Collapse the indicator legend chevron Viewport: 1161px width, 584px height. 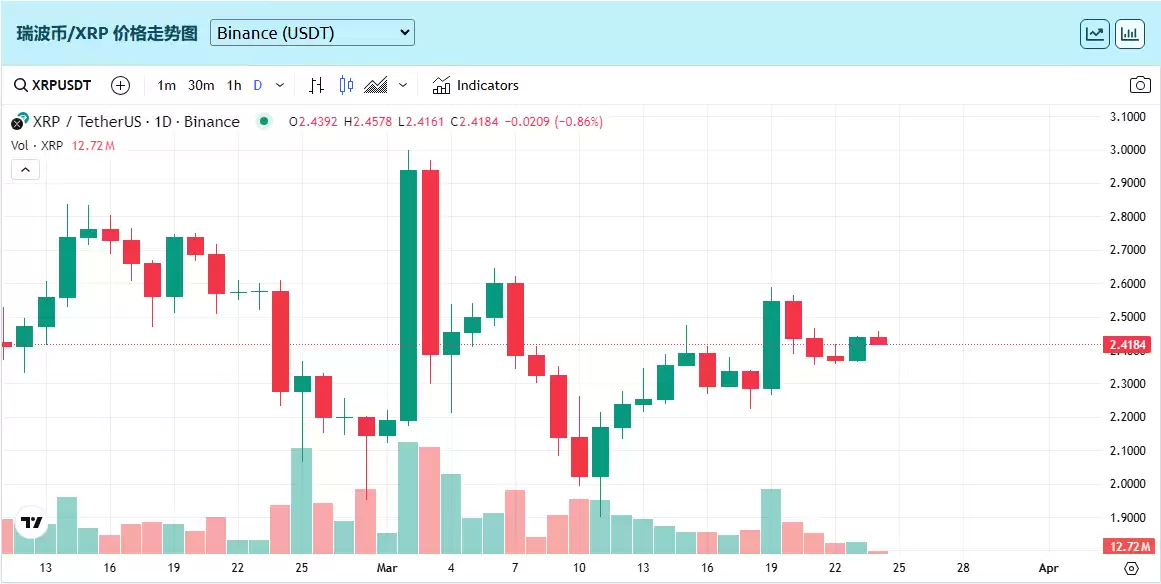[x=25, y=169]
